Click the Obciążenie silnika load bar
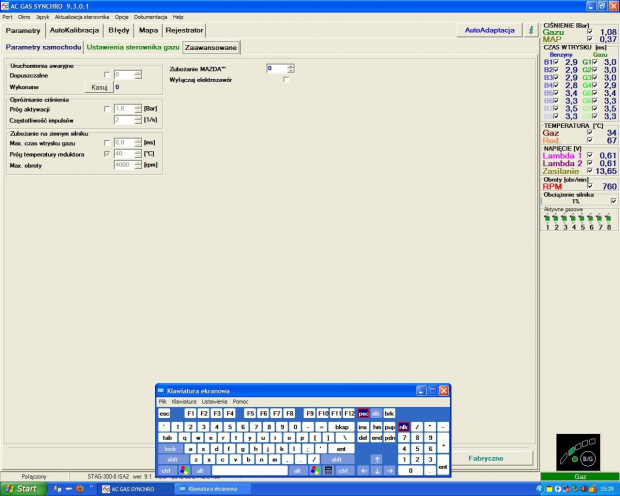 (575, 201)
